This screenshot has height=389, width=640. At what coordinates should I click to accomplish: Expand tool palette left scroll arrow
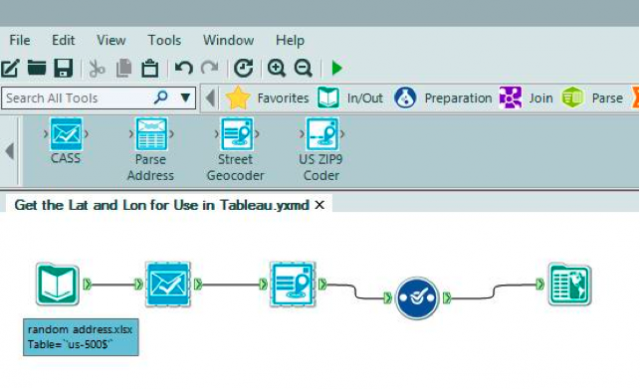10,151
